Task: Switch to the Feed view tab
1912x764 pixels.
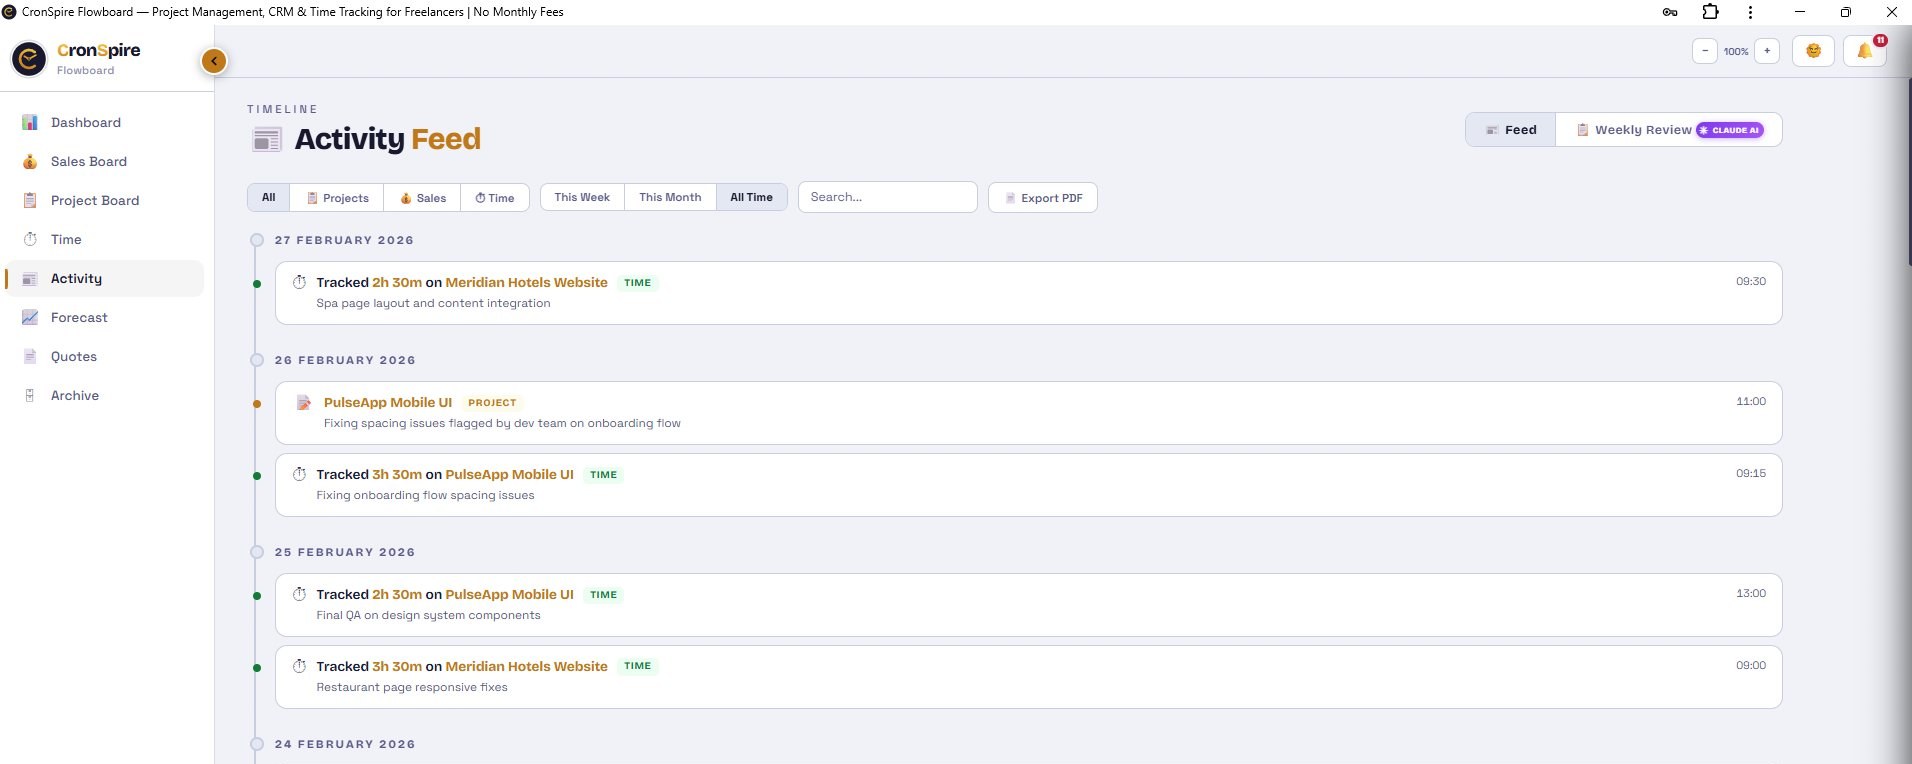Action: (1511, 130)
